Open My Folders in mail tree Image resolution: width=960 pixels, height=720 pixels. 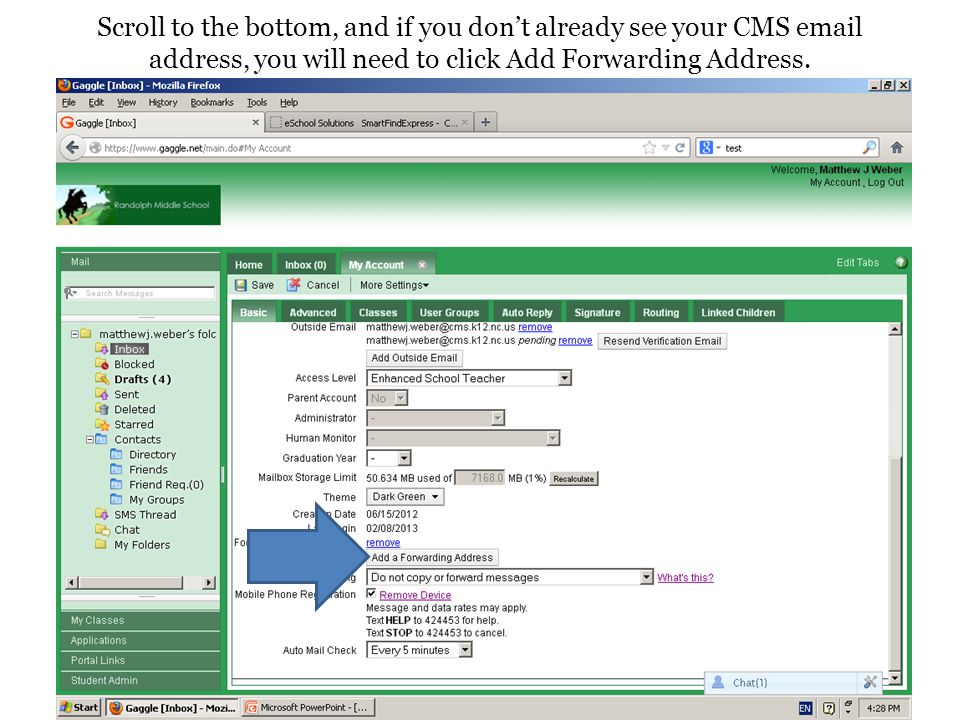click(x=142, y=545)
